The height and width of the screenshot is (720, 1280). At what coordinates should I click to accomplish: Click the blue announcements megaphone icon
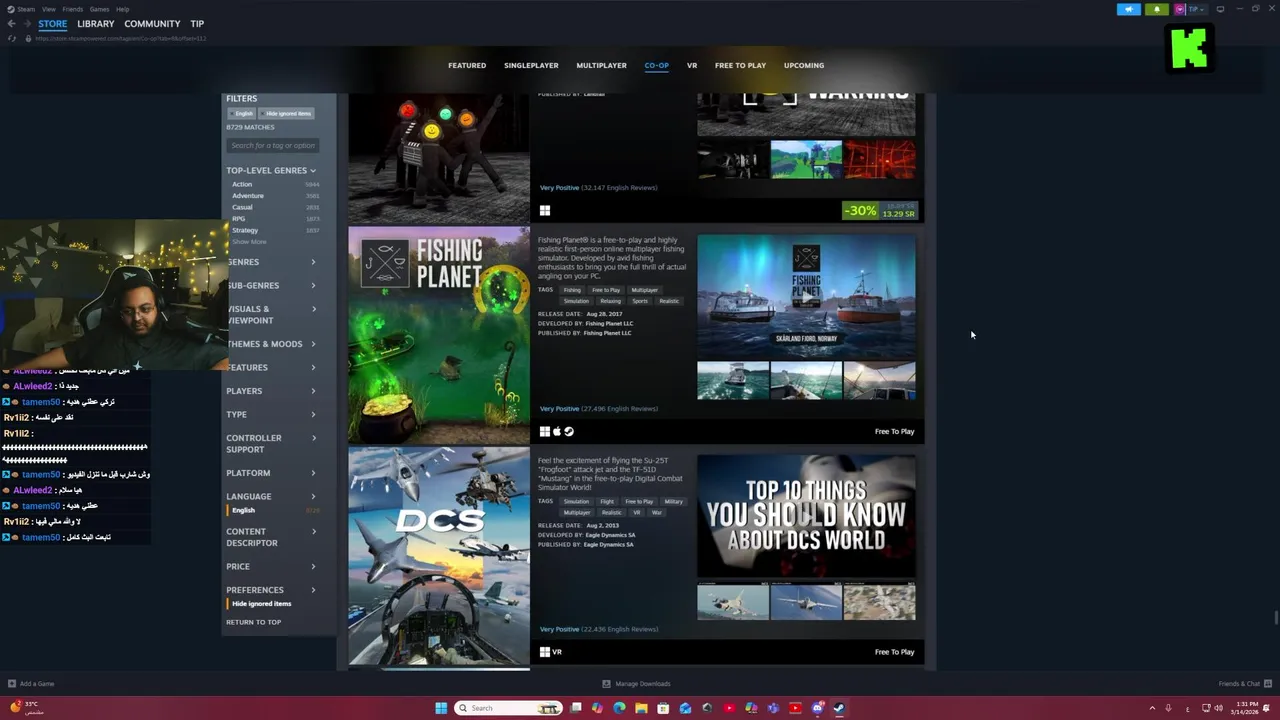[1129, 9]
